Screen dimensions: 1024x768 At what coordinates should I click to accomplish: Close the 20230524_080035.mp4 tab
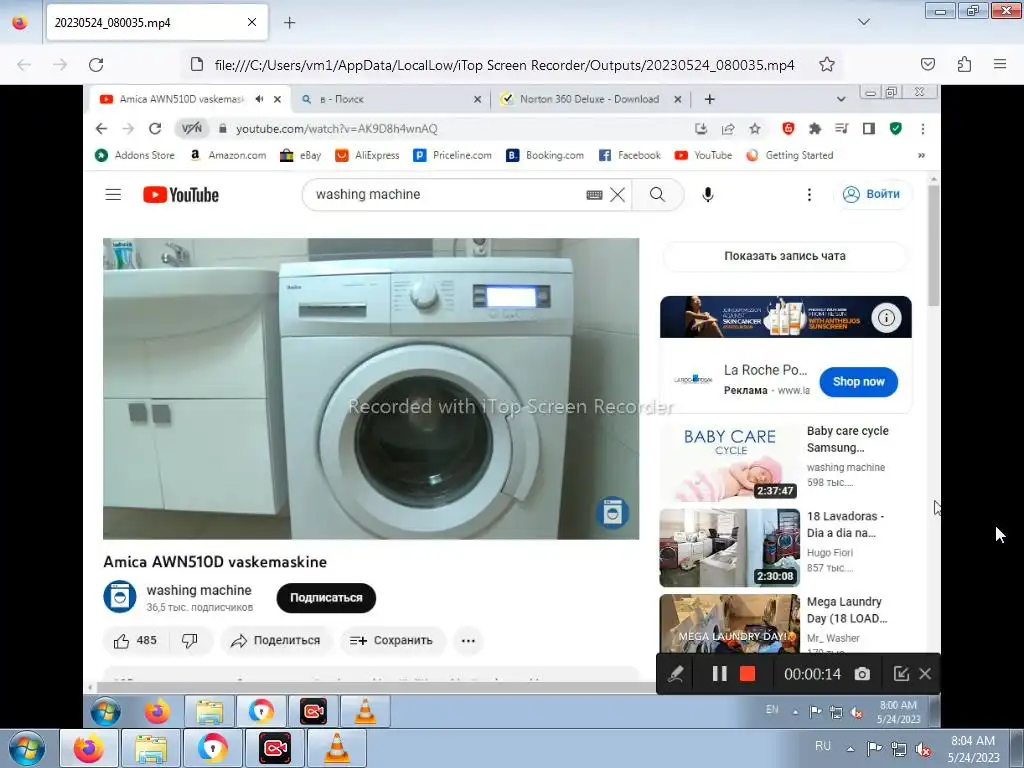pyautogui.click(x=252, y=22)
